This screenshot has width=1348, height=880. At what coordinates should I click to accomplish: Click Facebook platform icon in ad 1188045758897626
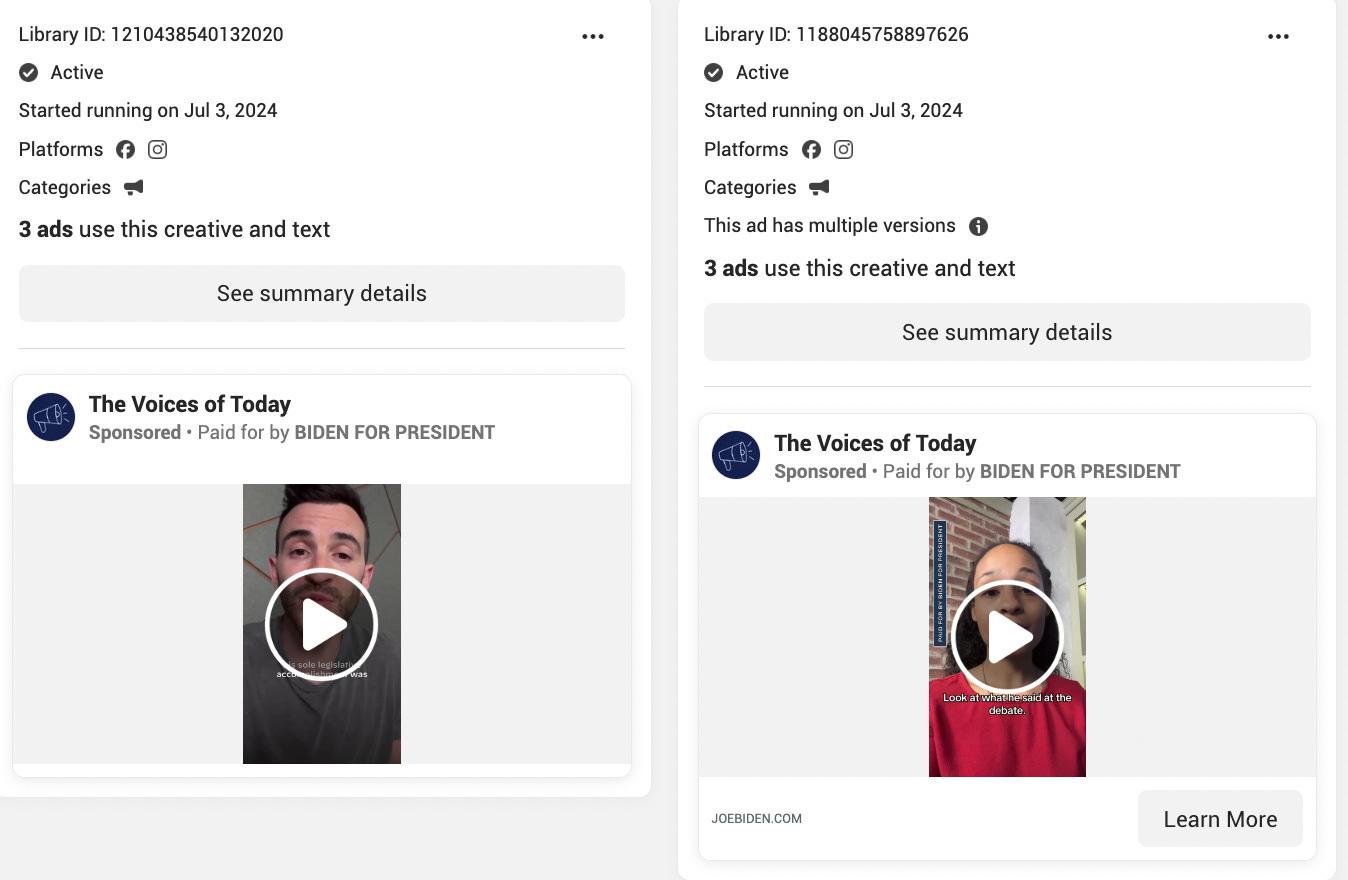click(811, 150)
